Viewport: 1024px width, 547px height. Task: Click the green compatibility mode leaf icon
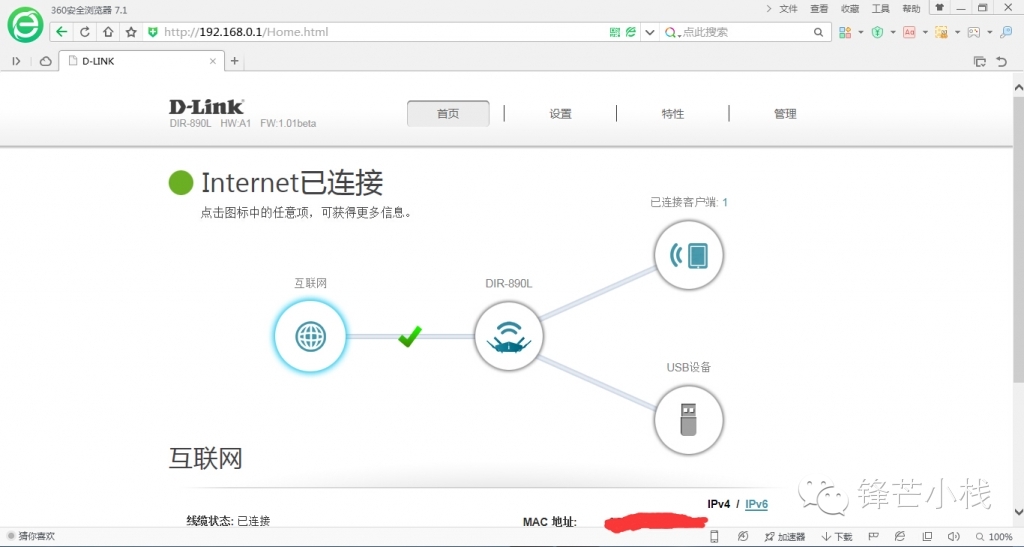point(631,32)
